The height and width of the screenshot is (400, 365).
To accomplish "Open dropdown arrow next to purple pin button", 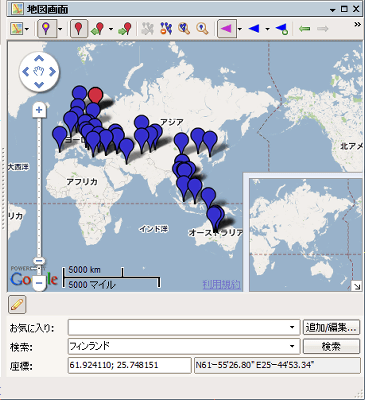I will 60,29.
